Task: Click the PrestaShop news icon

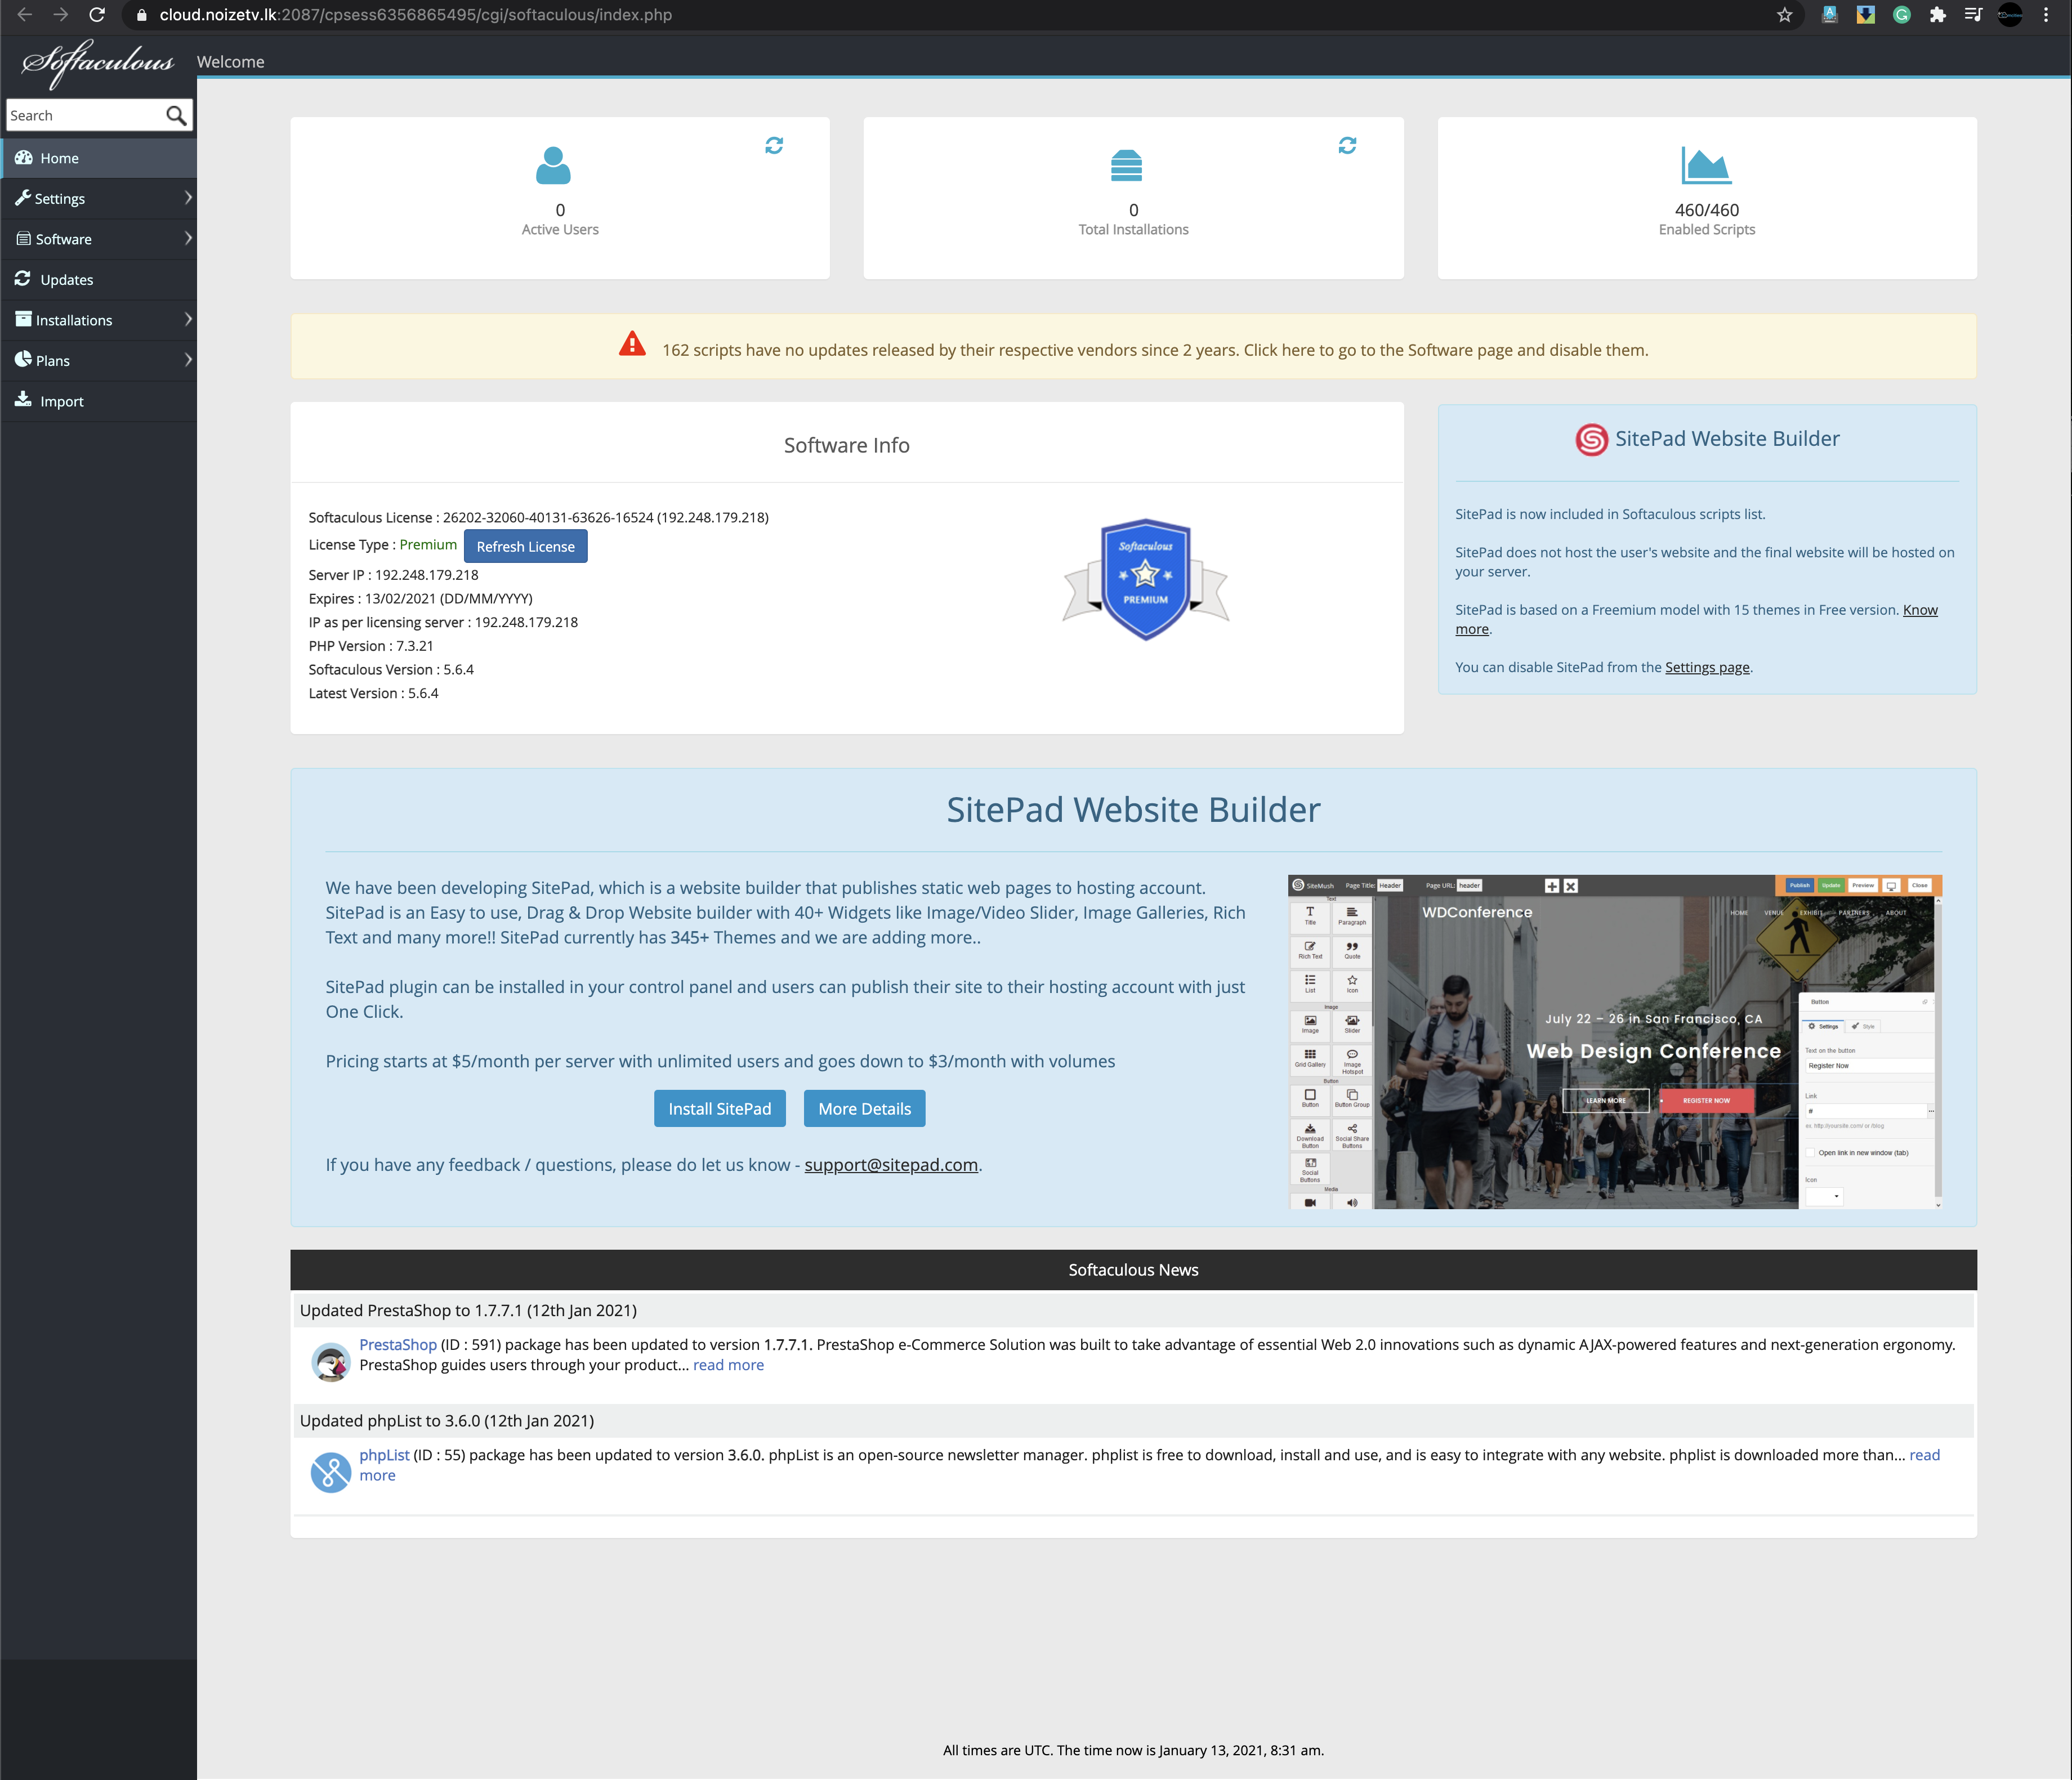Action: 330,1362
